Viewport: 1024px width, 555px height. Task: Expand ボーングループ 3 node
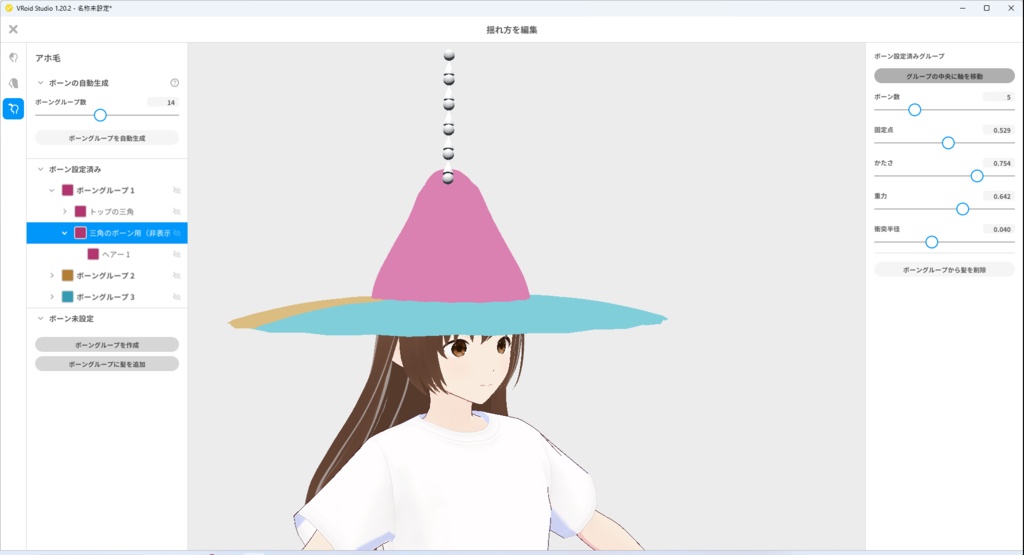coord(52,296)
